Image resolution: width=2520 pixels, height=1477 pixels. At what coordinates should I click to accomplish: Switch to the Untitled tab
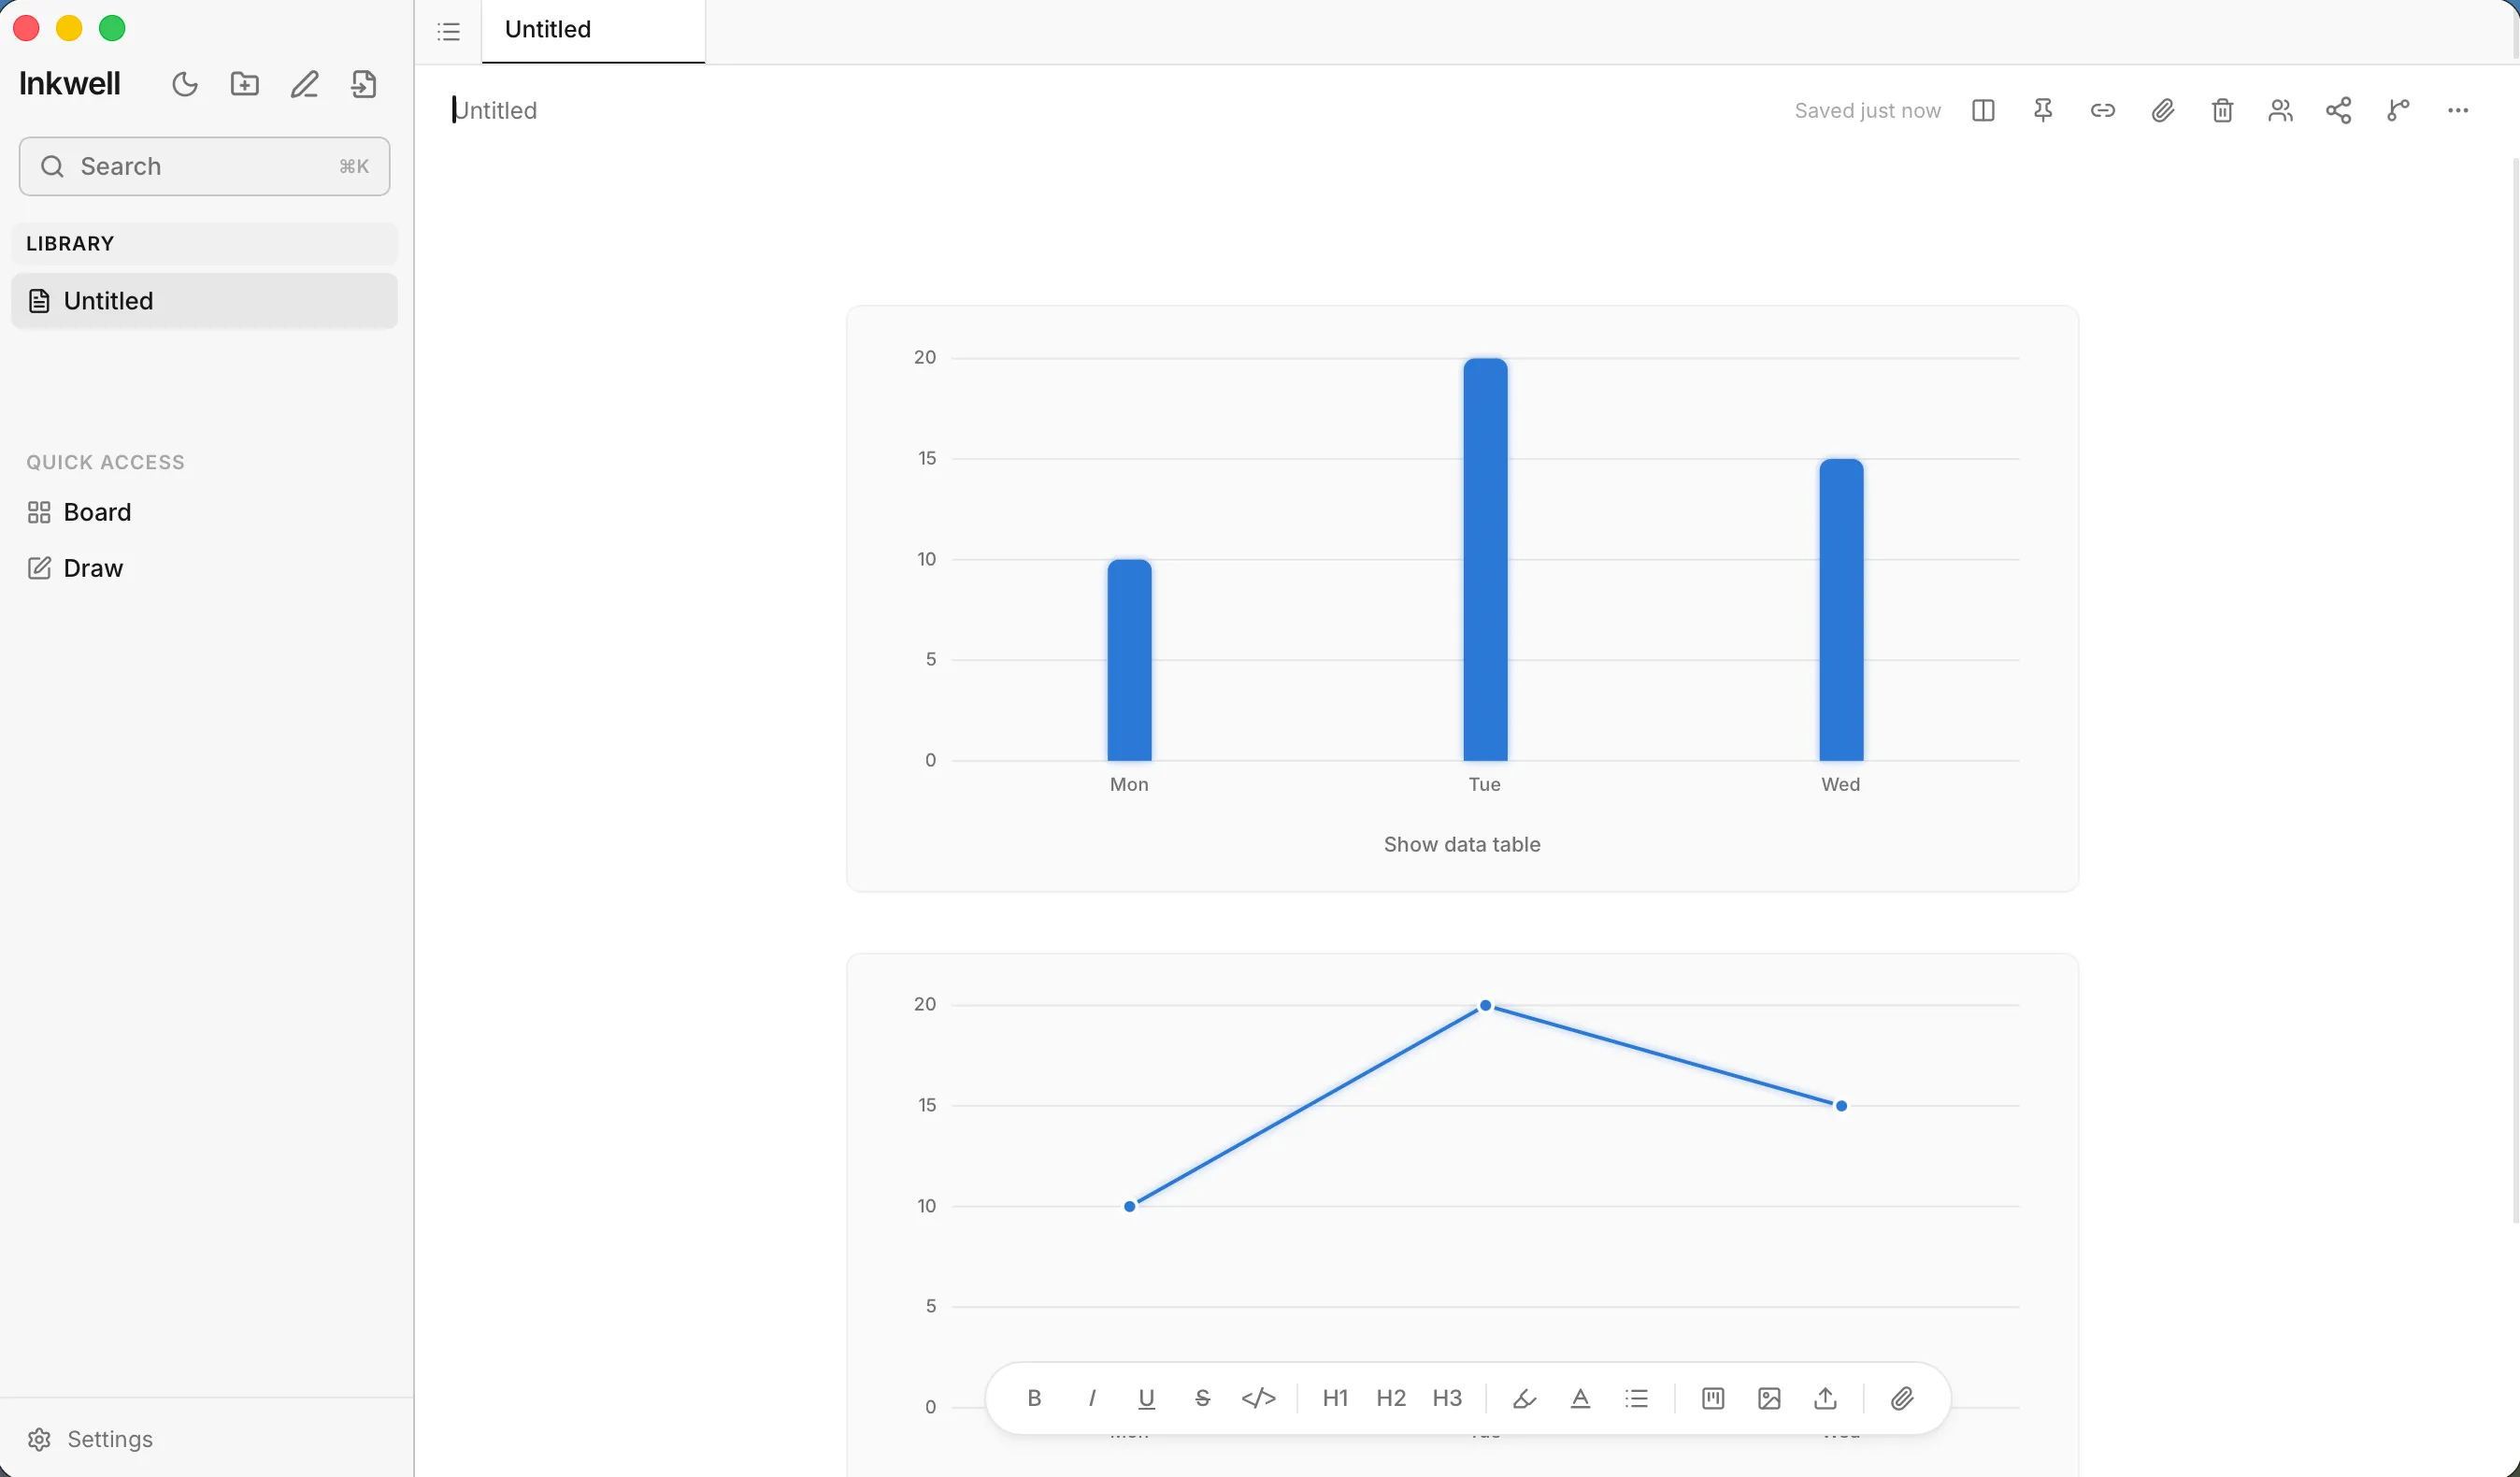click(x=593, y=31)
